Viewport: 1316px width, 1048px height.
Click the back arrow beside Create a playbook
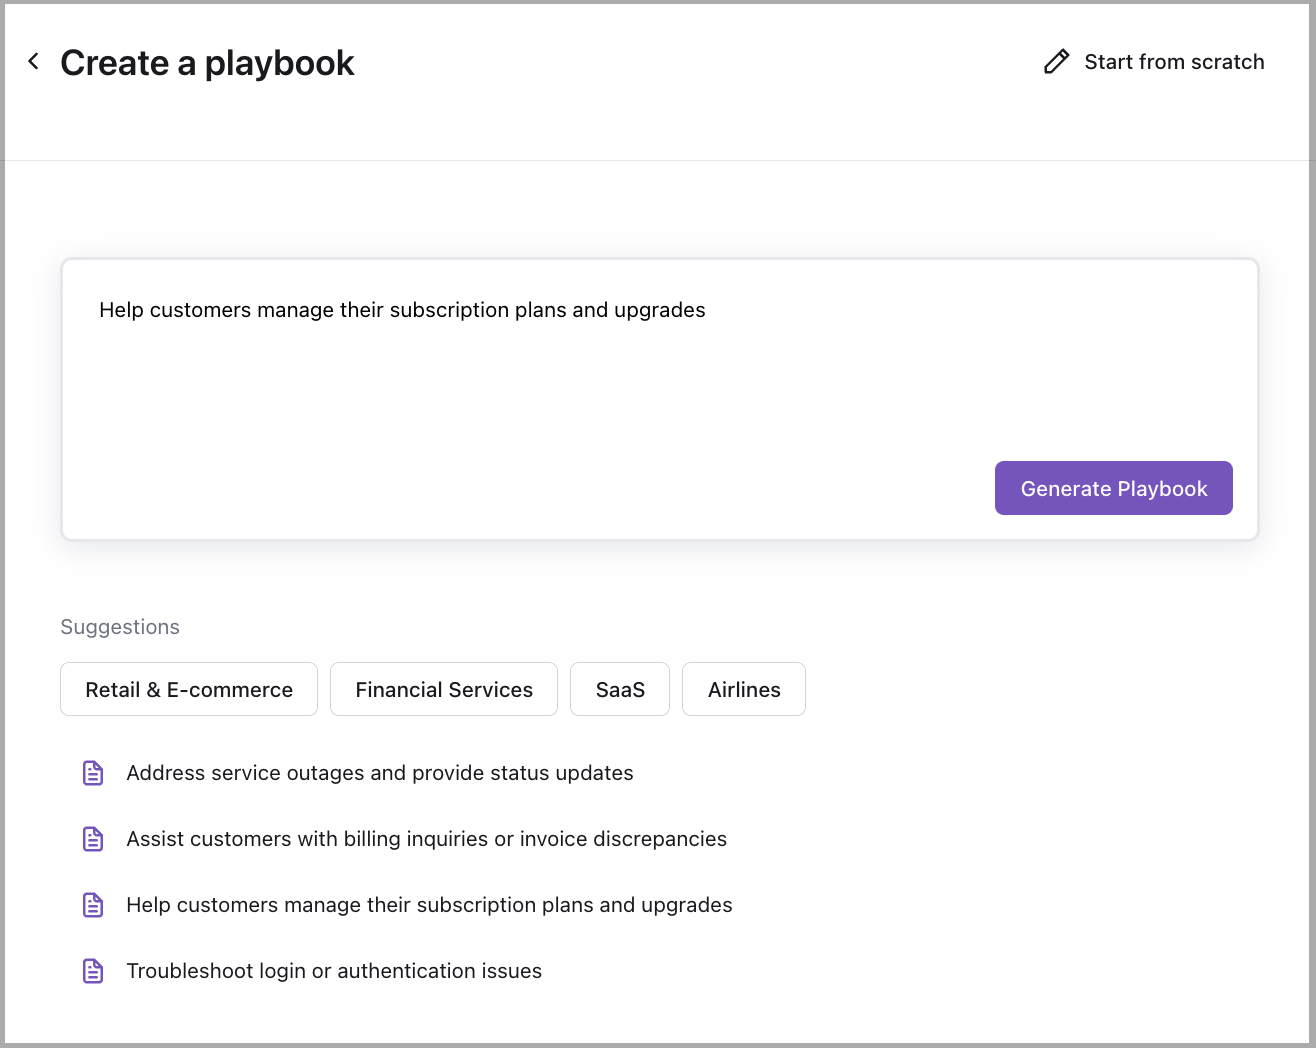pyautogui.click(x=33, y=61)
